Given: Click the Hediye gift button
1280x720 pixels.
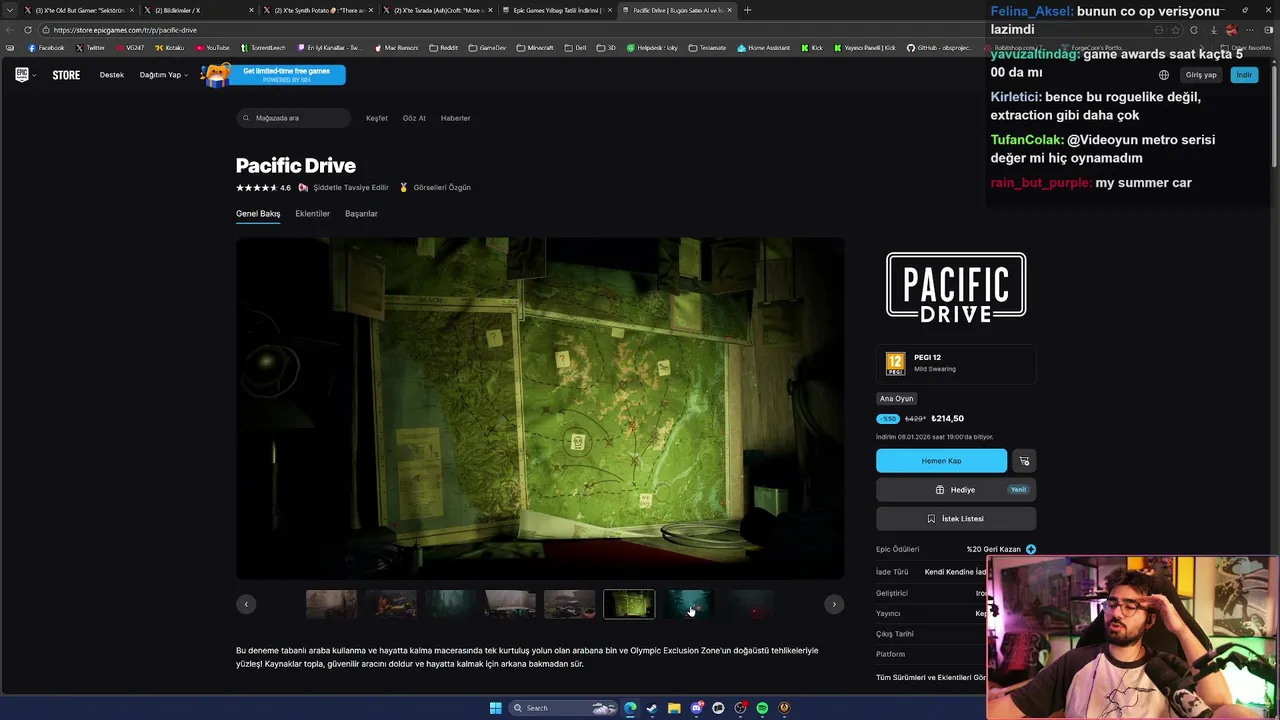Looking at the screenshot, I should [x=956, y=490].
